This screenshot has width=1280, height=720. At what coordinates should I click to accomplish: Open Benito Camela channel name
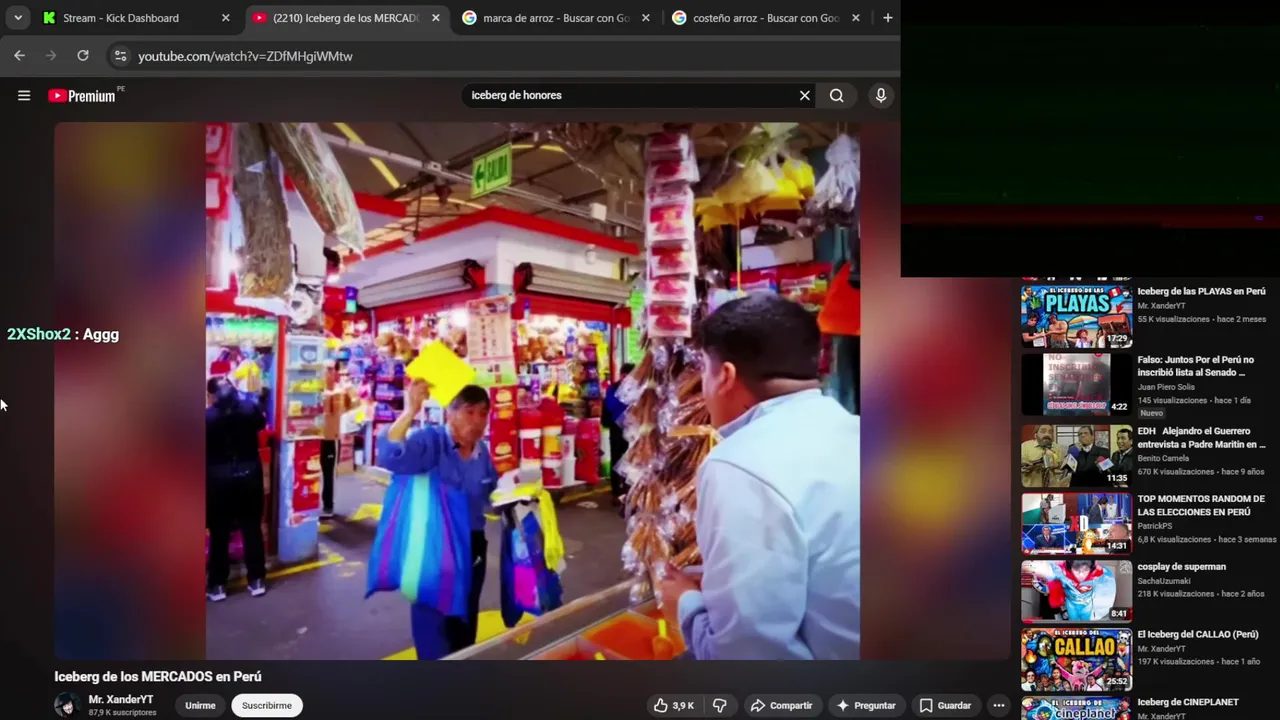(1163, 458)
